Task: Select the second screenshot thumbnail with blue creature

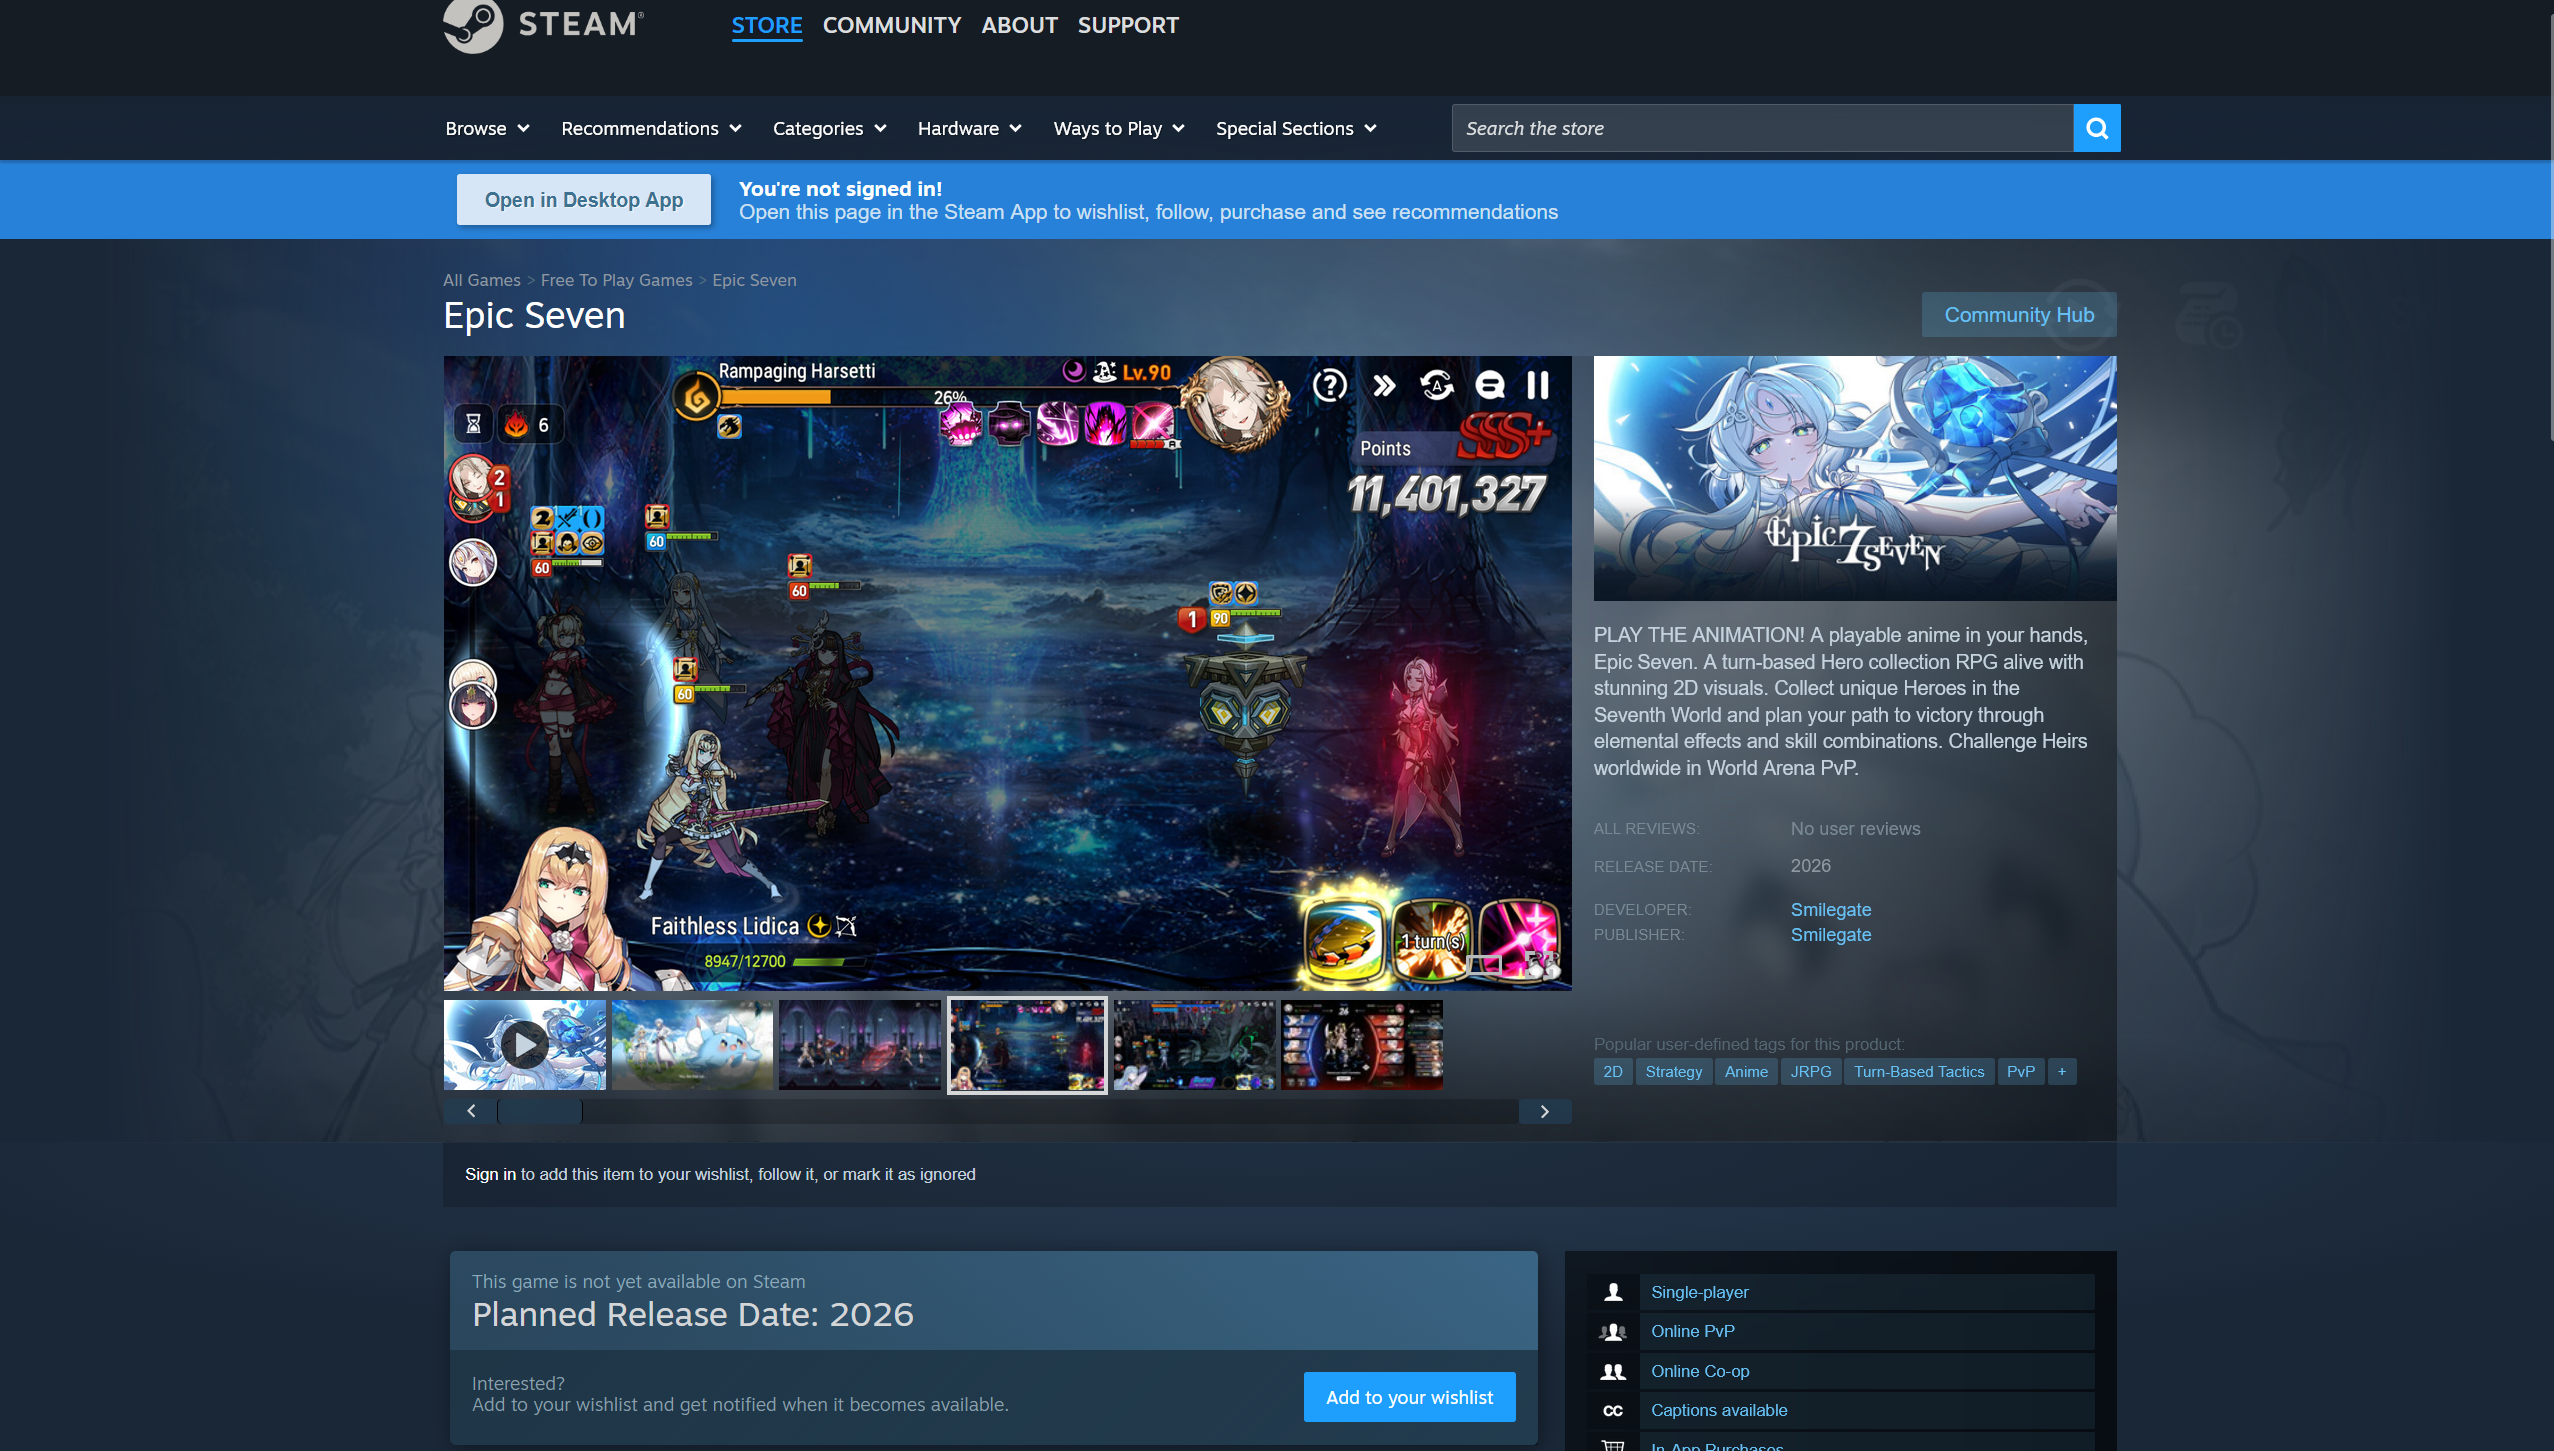Action: (x=692, y=1045)
